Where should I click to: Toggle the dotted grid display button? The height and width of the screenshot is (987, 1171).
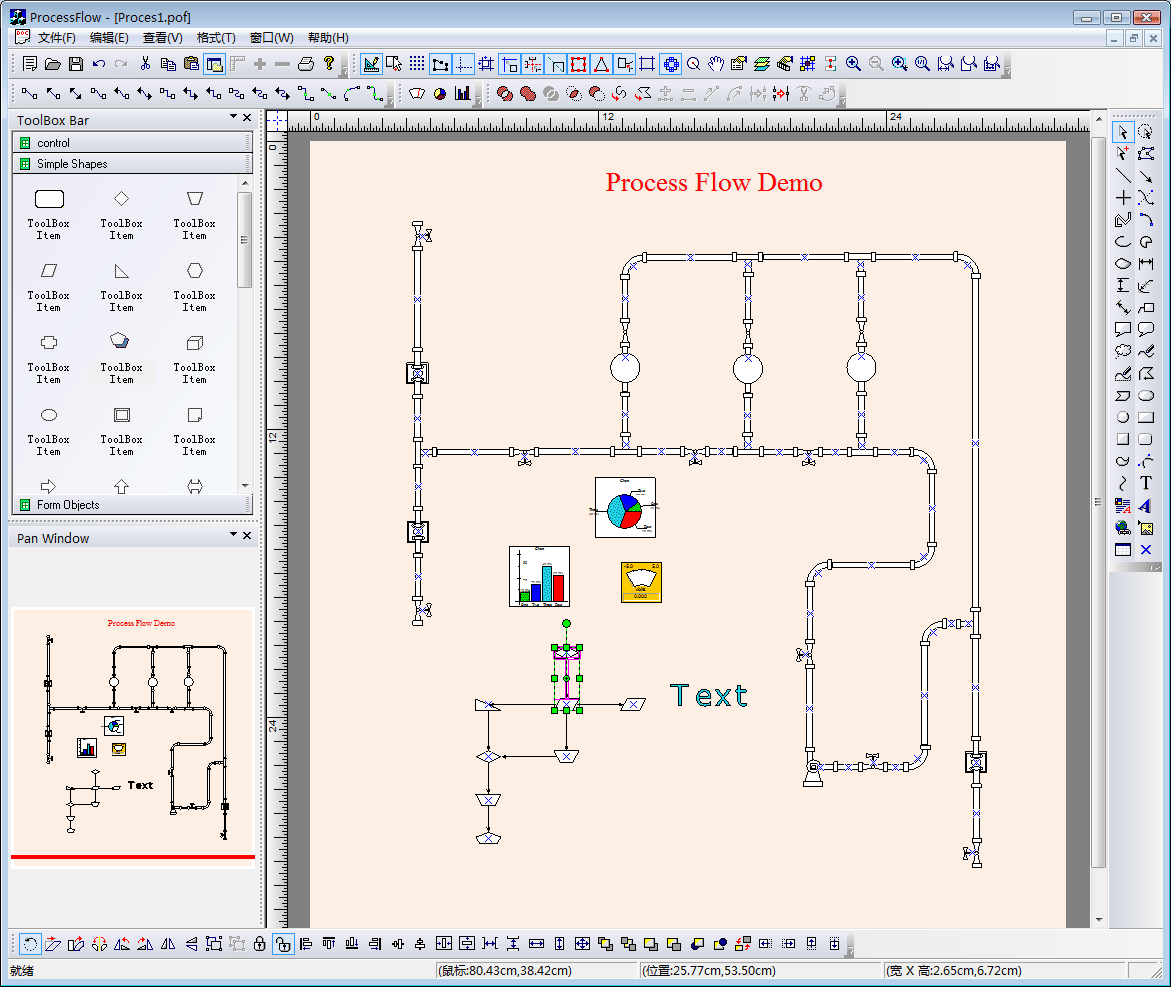point(417,64)
